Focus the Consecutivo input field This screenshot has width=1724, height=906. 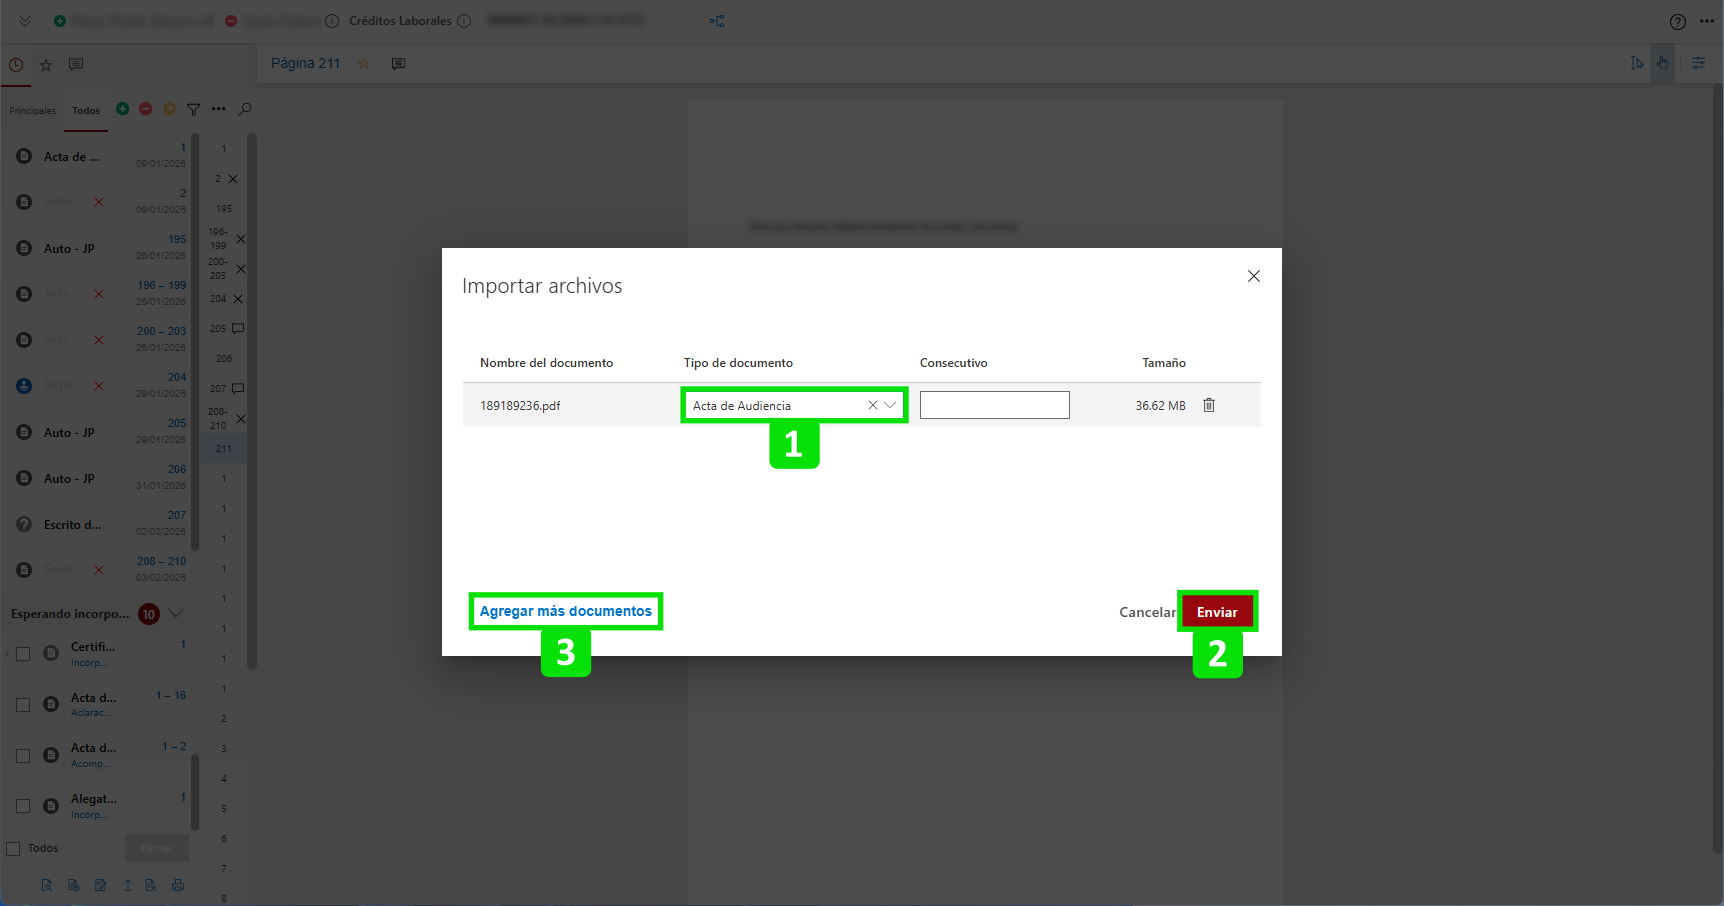pos(994,405)
